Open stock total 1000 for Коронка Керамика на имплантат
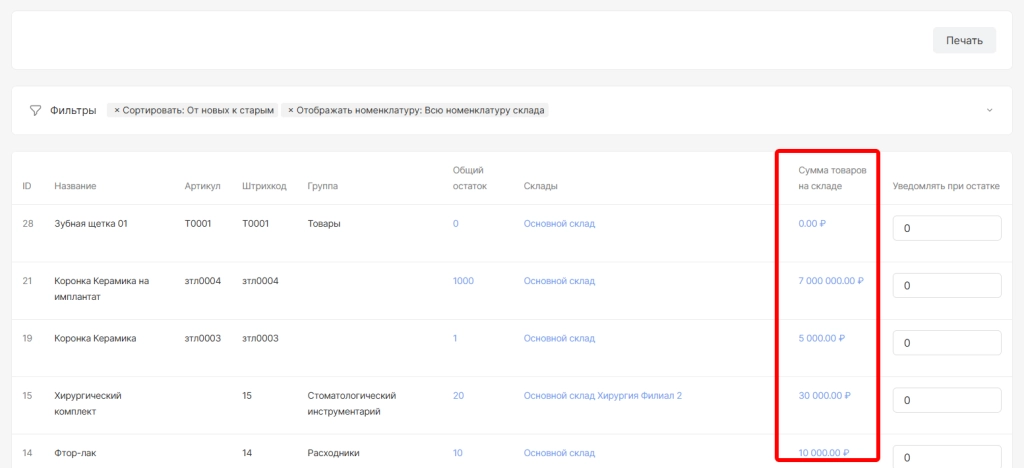Viewport: 1024px width, 468px height. point(463,281)
